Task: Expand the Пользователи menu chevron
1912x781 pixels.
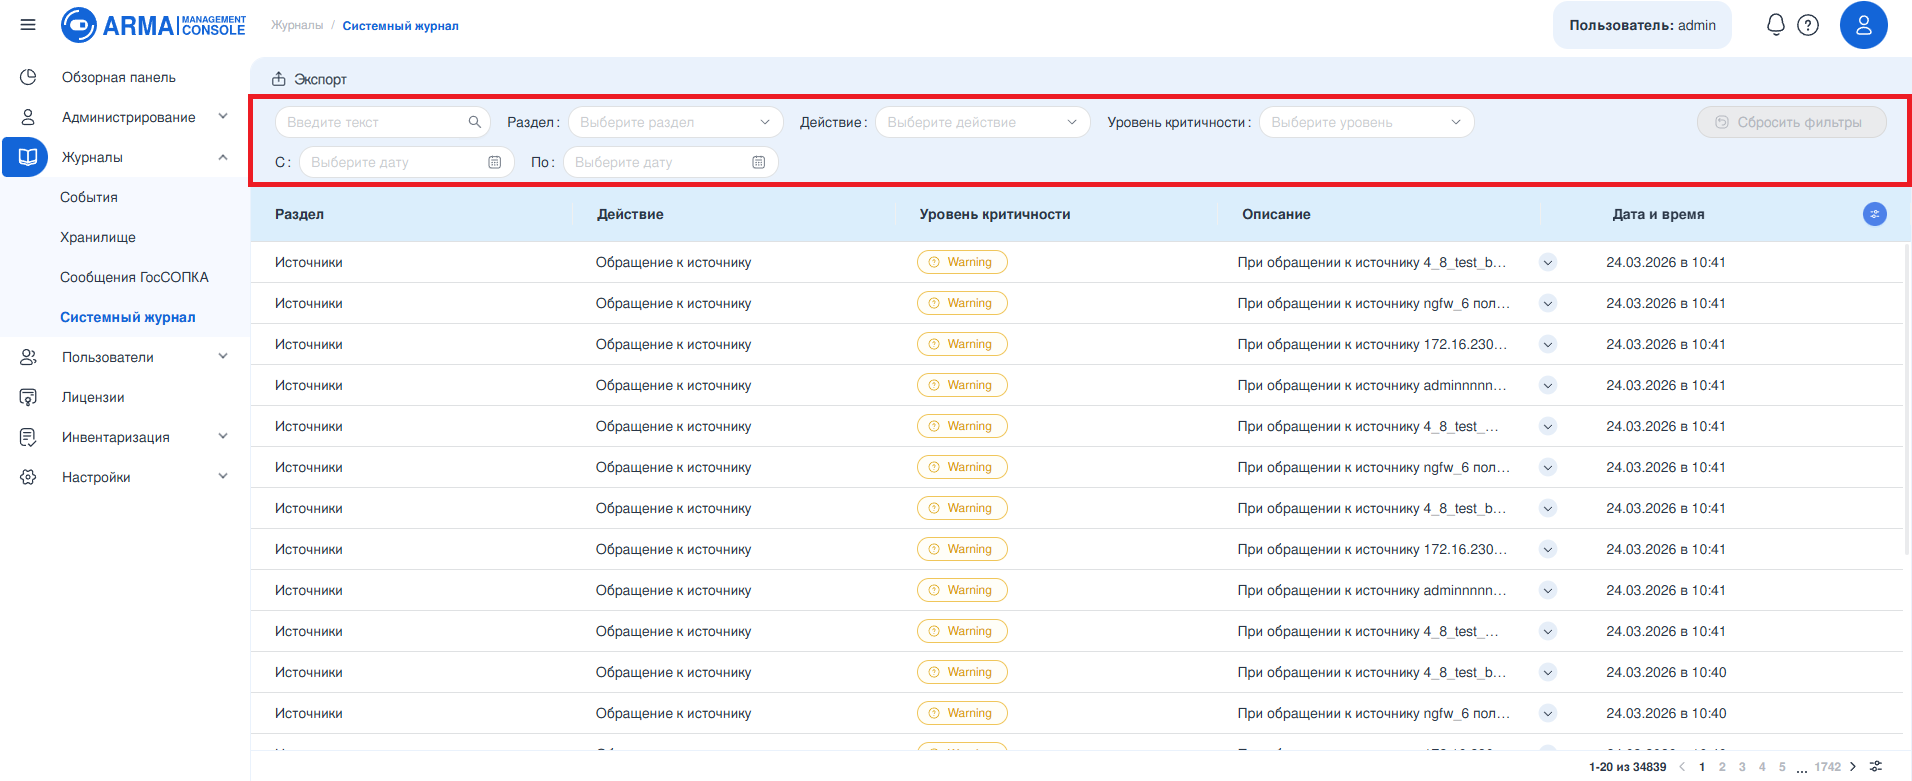Action: [223, 356]
